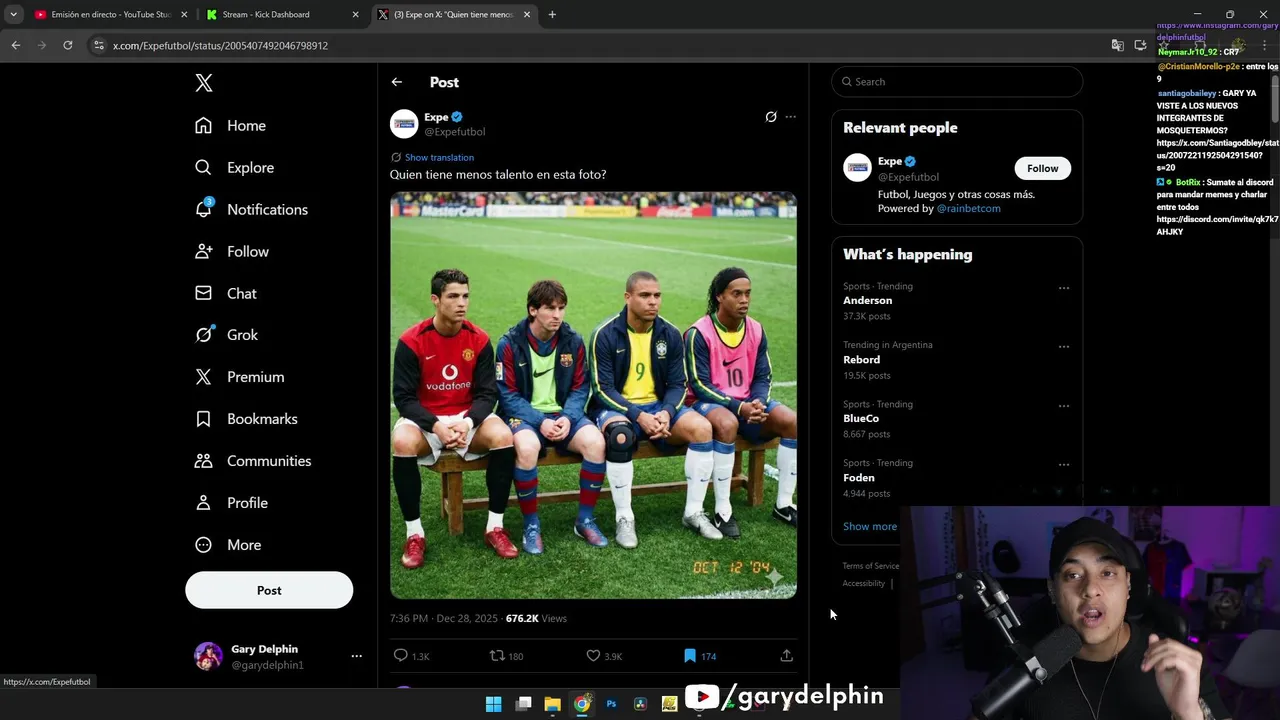Click the 676.2K Views count
The width and height of the screenshot is (1280, 720).
[x=536, y=619]
